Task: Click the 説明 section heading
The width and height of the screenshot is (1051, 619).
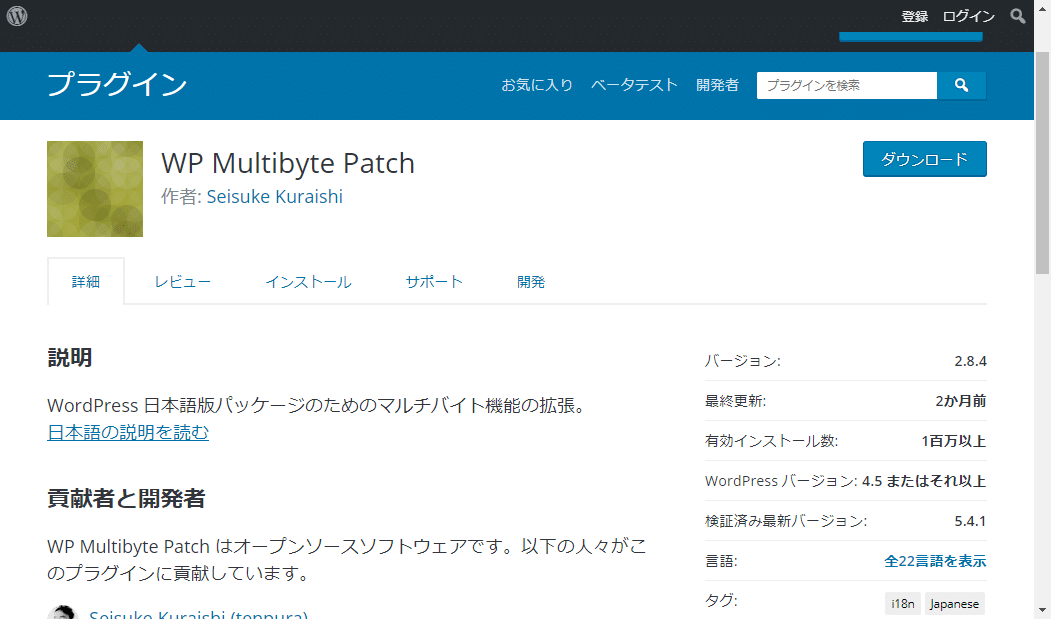Action: 70,357
